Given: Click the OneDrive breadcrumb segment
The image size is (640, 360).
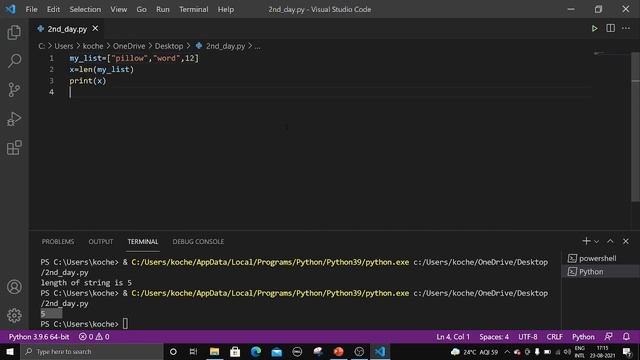Looking at the screenshot, I should (x=129, y=46).
